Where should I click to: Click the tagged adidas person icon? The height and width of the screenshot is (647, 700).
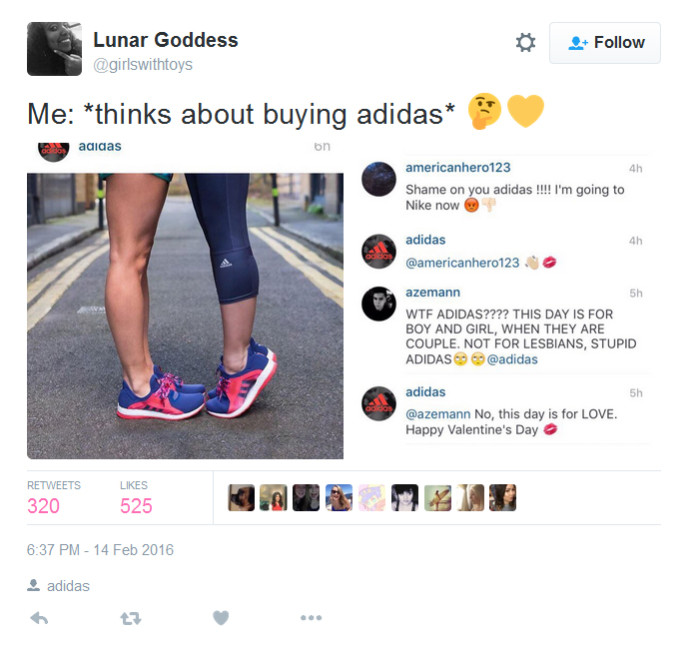33,585
